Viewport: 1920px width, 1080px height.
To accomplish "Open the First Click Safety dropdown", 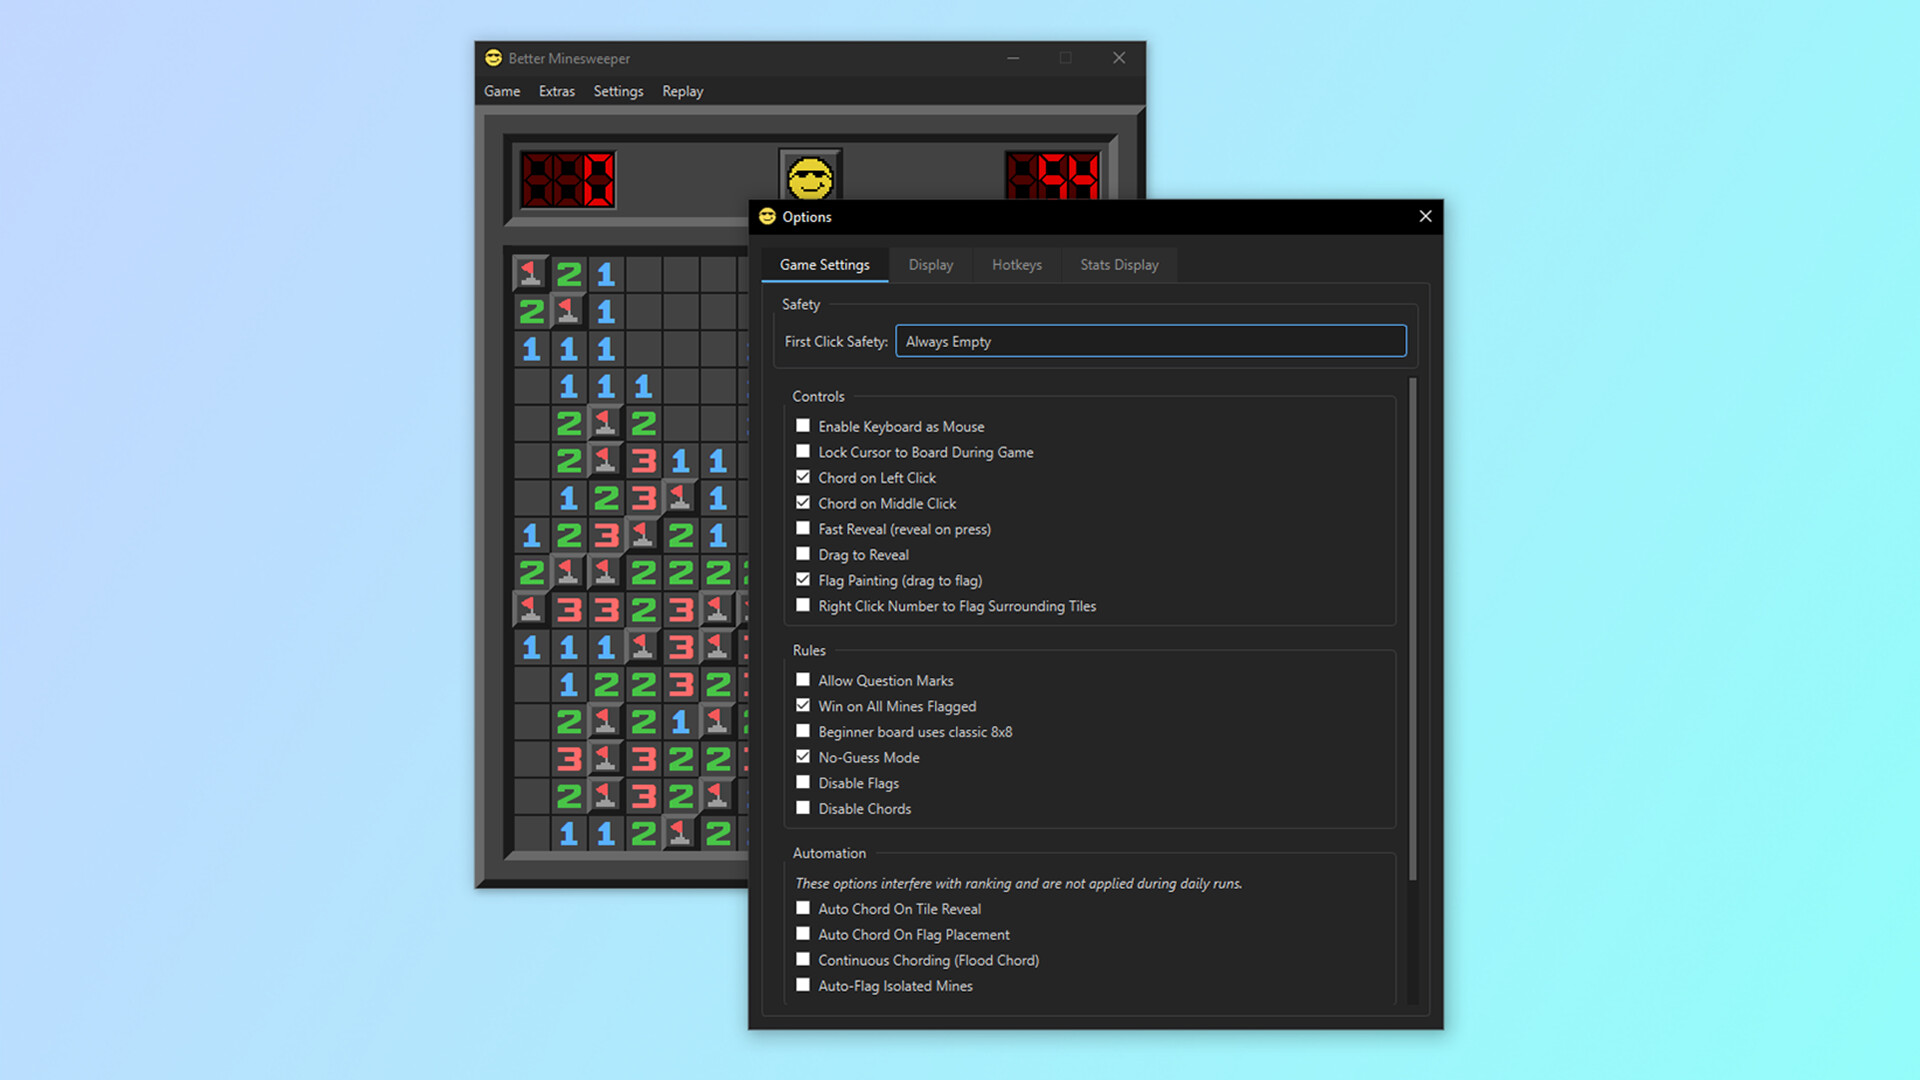I will [1150, 341].
